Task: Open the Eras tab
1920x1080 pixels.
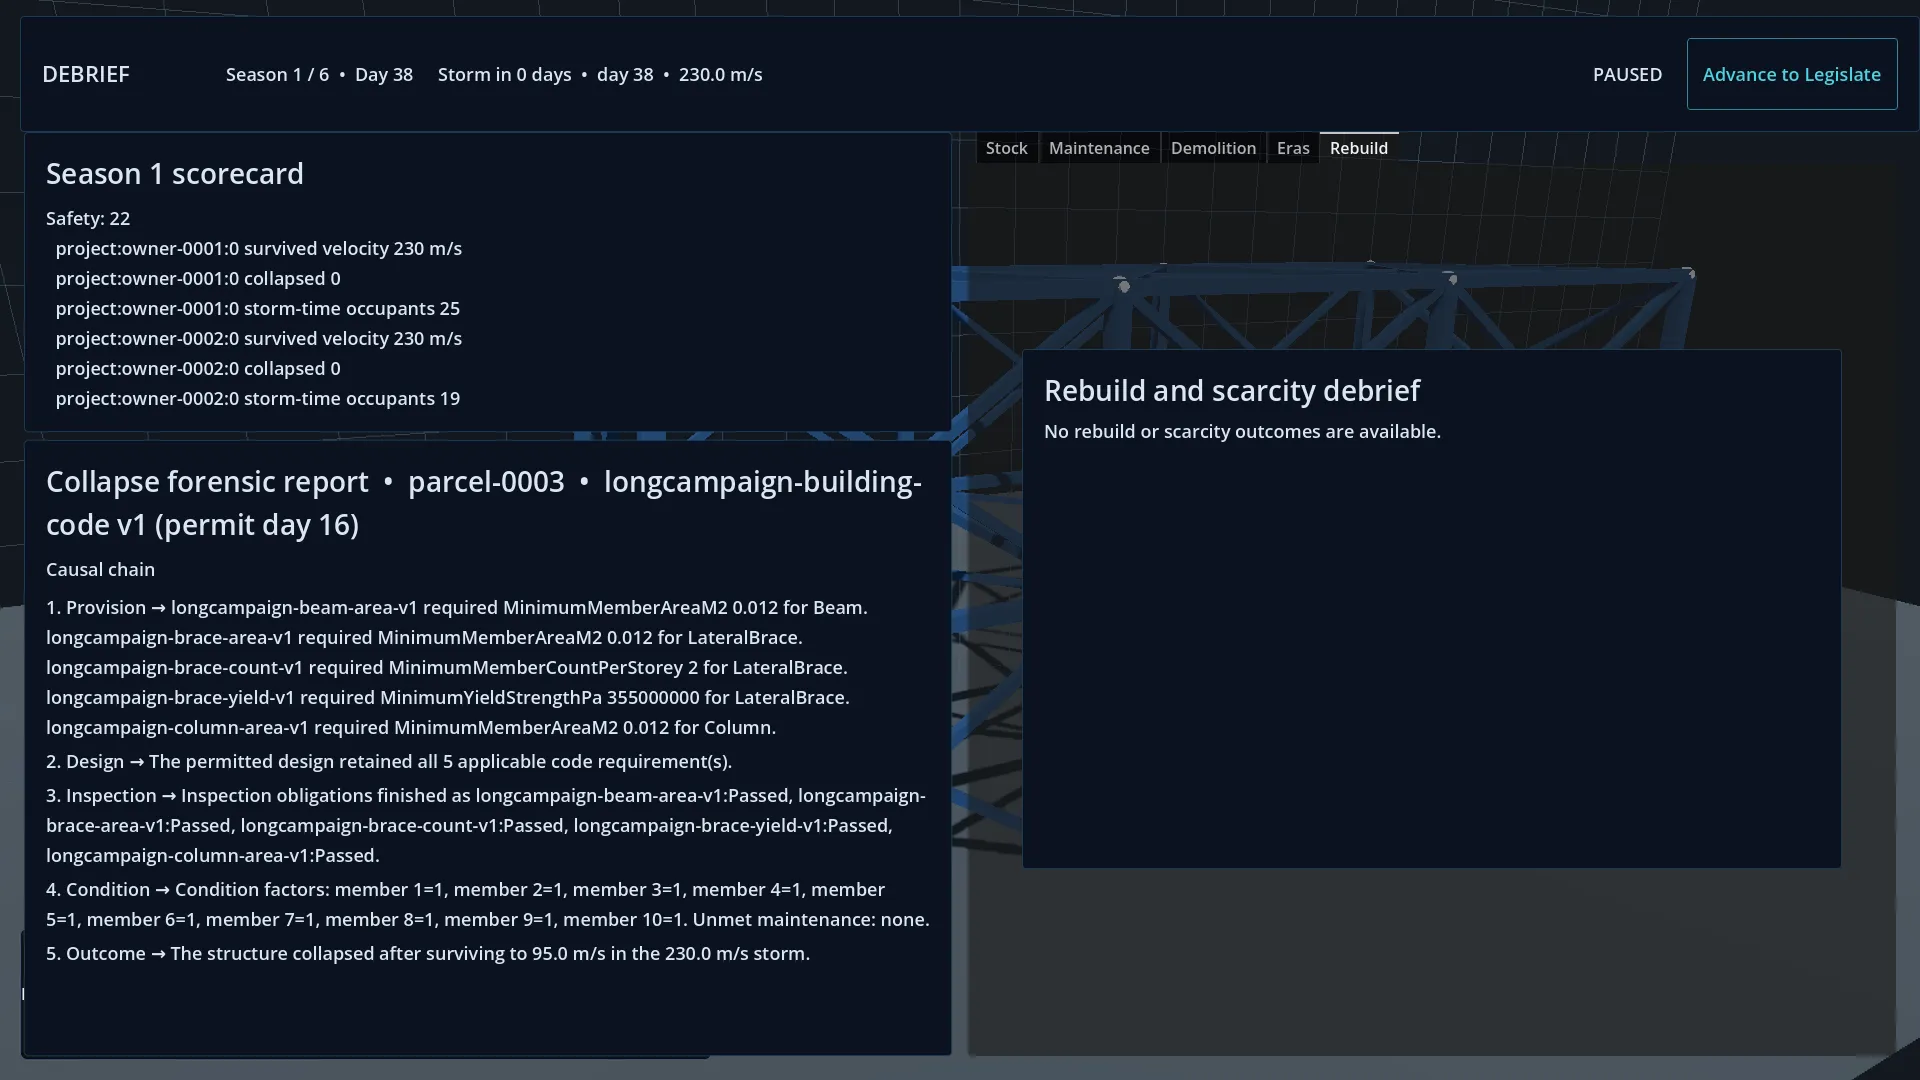Action: click(1293, 148)
